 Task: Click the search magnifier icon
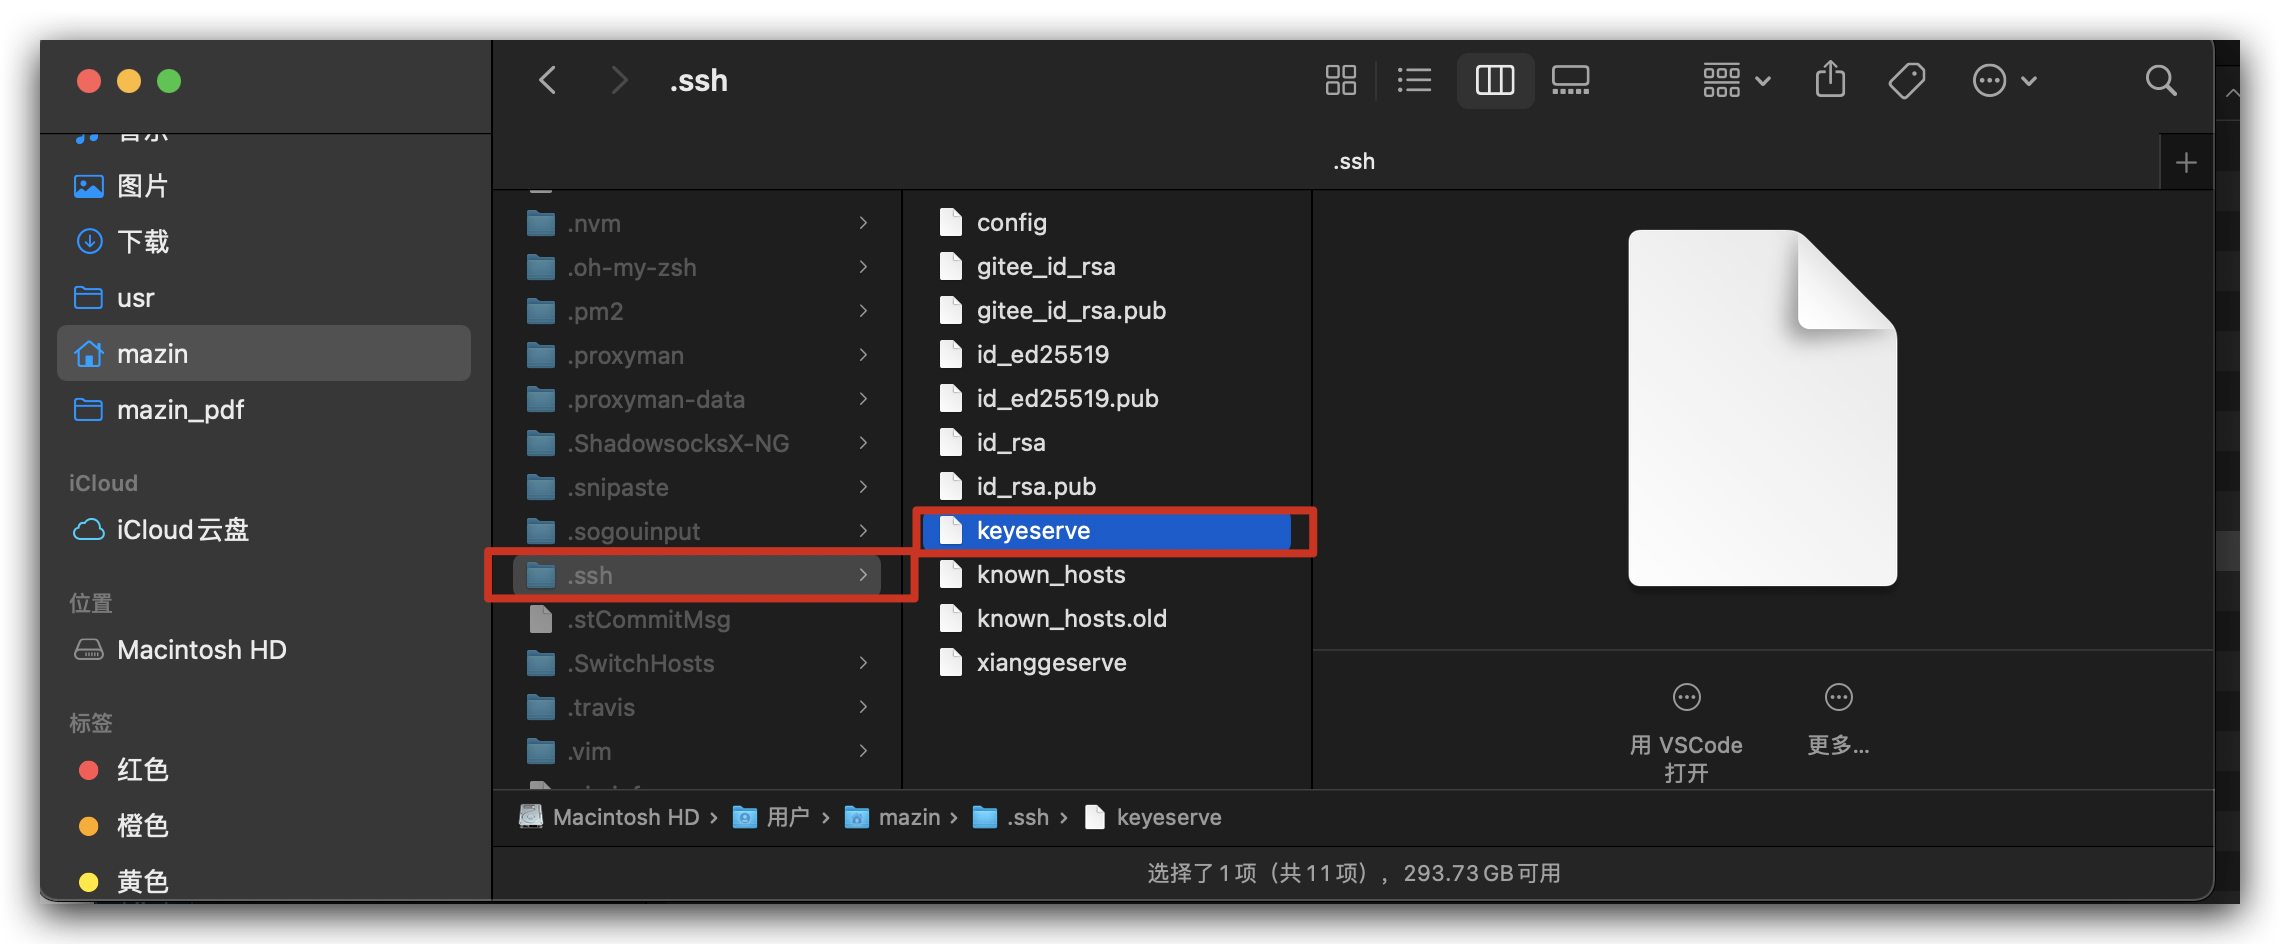tap(2161, 80)
